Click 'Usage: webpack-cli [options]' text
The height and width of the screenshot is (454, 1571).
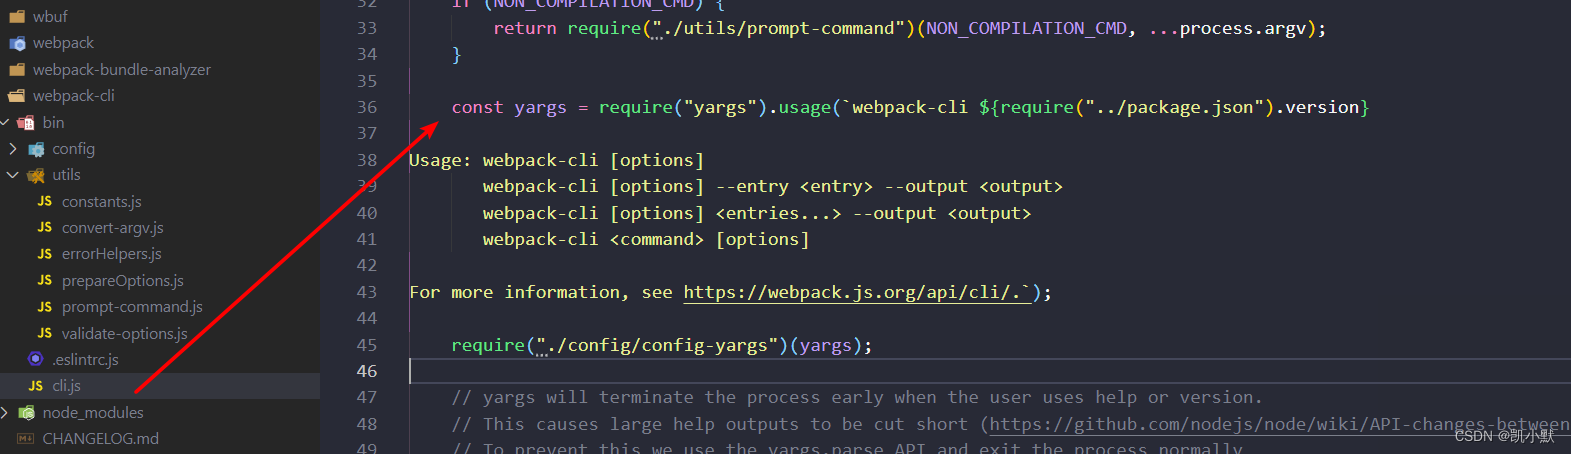click(556, 160)
